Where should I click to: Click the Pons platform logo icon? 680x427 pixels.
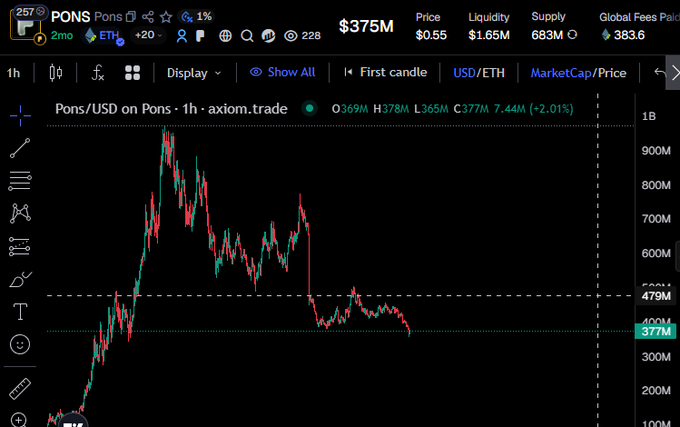click(200, 36)
